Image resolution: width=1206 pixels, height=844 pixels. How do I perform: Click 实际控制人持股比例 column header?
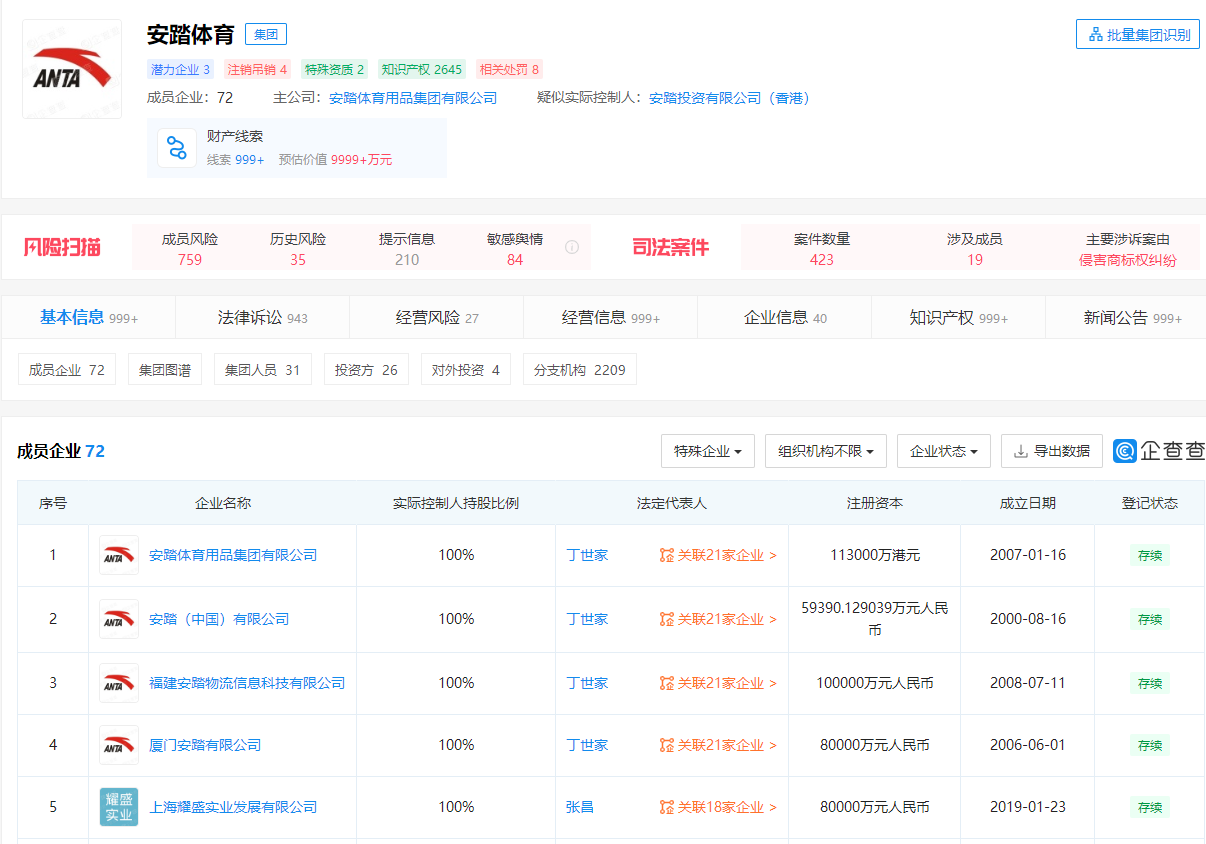point(456,503)
